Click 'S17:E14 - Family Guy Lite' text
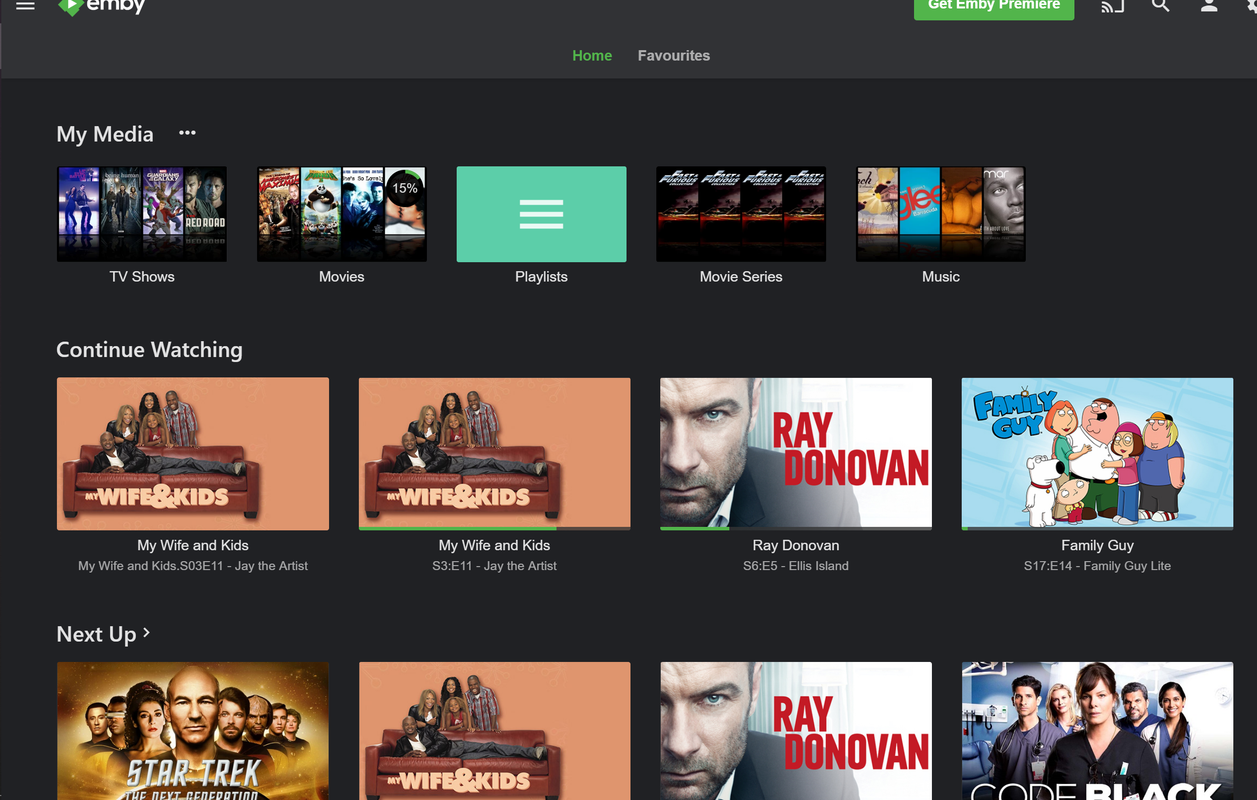Viewport: 1257px width, 800px height. [1098, 566]
